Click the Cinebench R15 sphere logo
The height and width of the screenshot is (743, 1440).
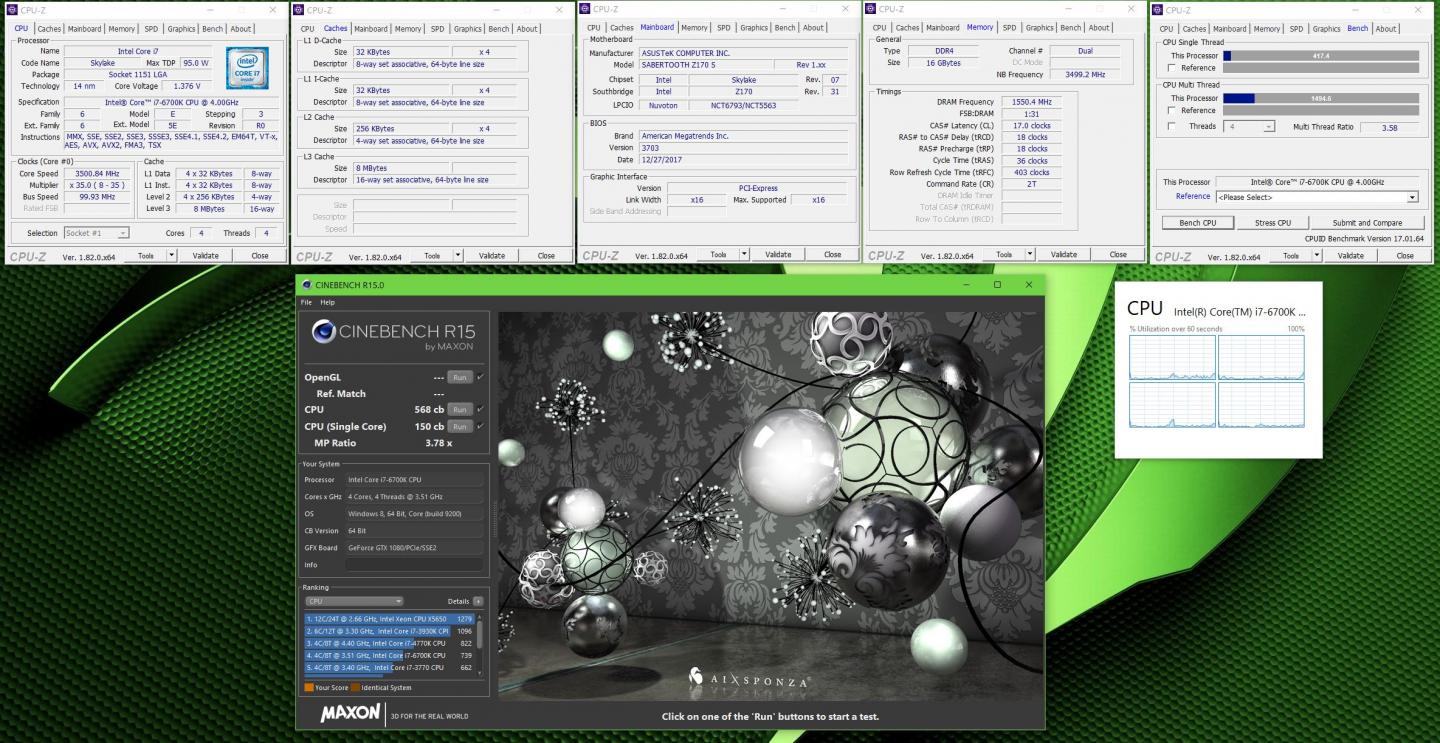(x=323, y=331)
